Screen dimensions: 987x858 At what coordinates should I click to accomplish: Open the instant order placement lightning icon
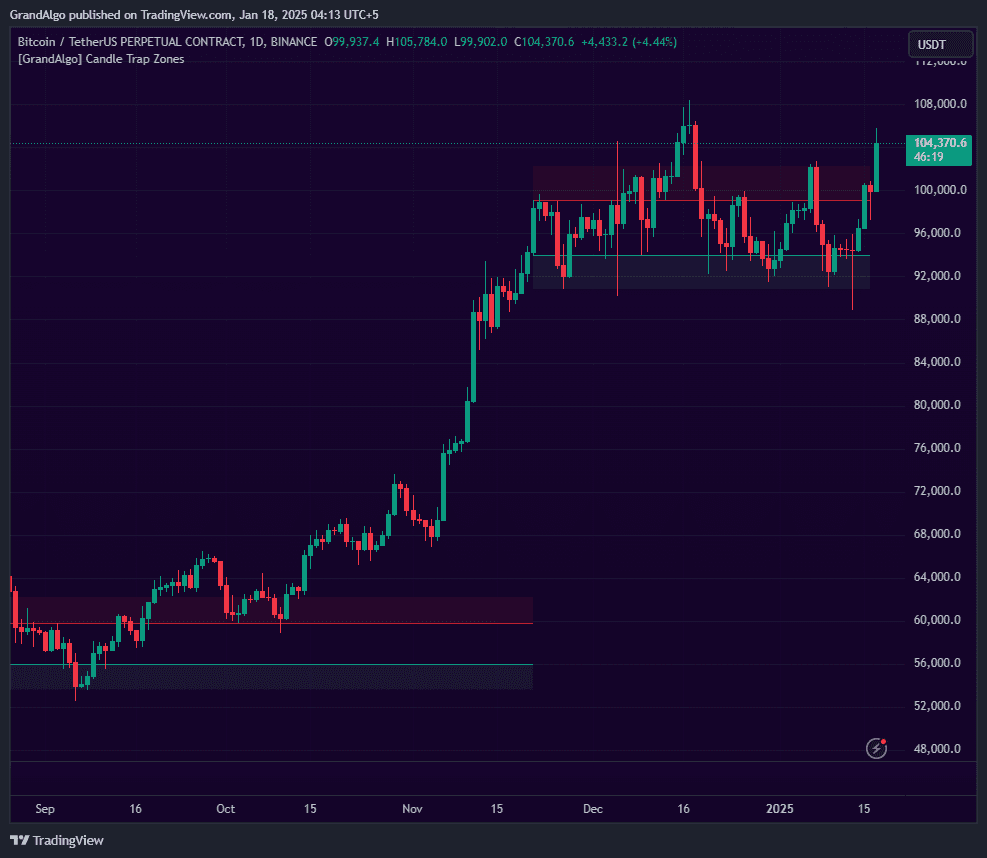click(x=876, y=747)
